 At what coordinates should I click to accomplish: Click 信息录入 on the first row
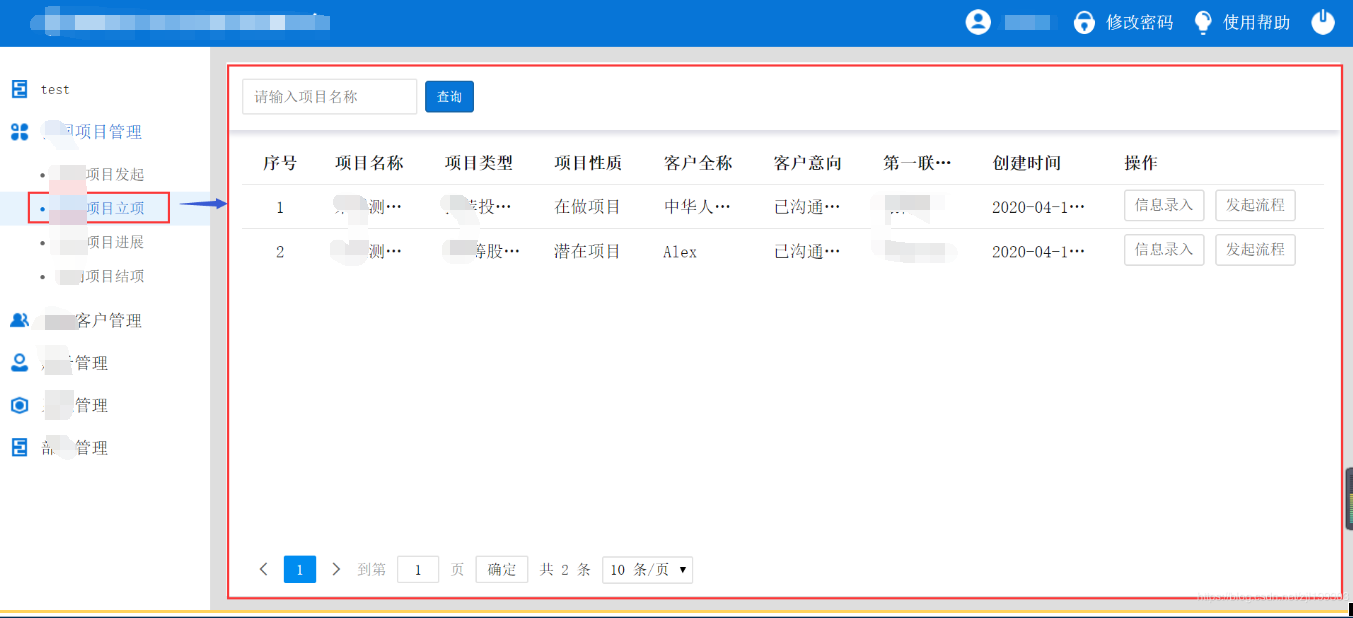coord(1163,204)
